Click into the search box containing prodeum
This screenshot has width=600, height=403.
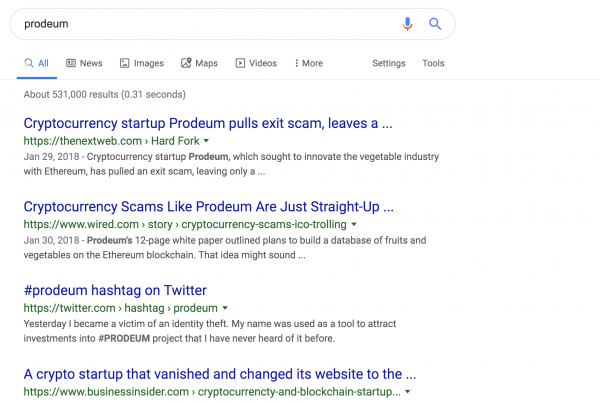coord(207,24)
